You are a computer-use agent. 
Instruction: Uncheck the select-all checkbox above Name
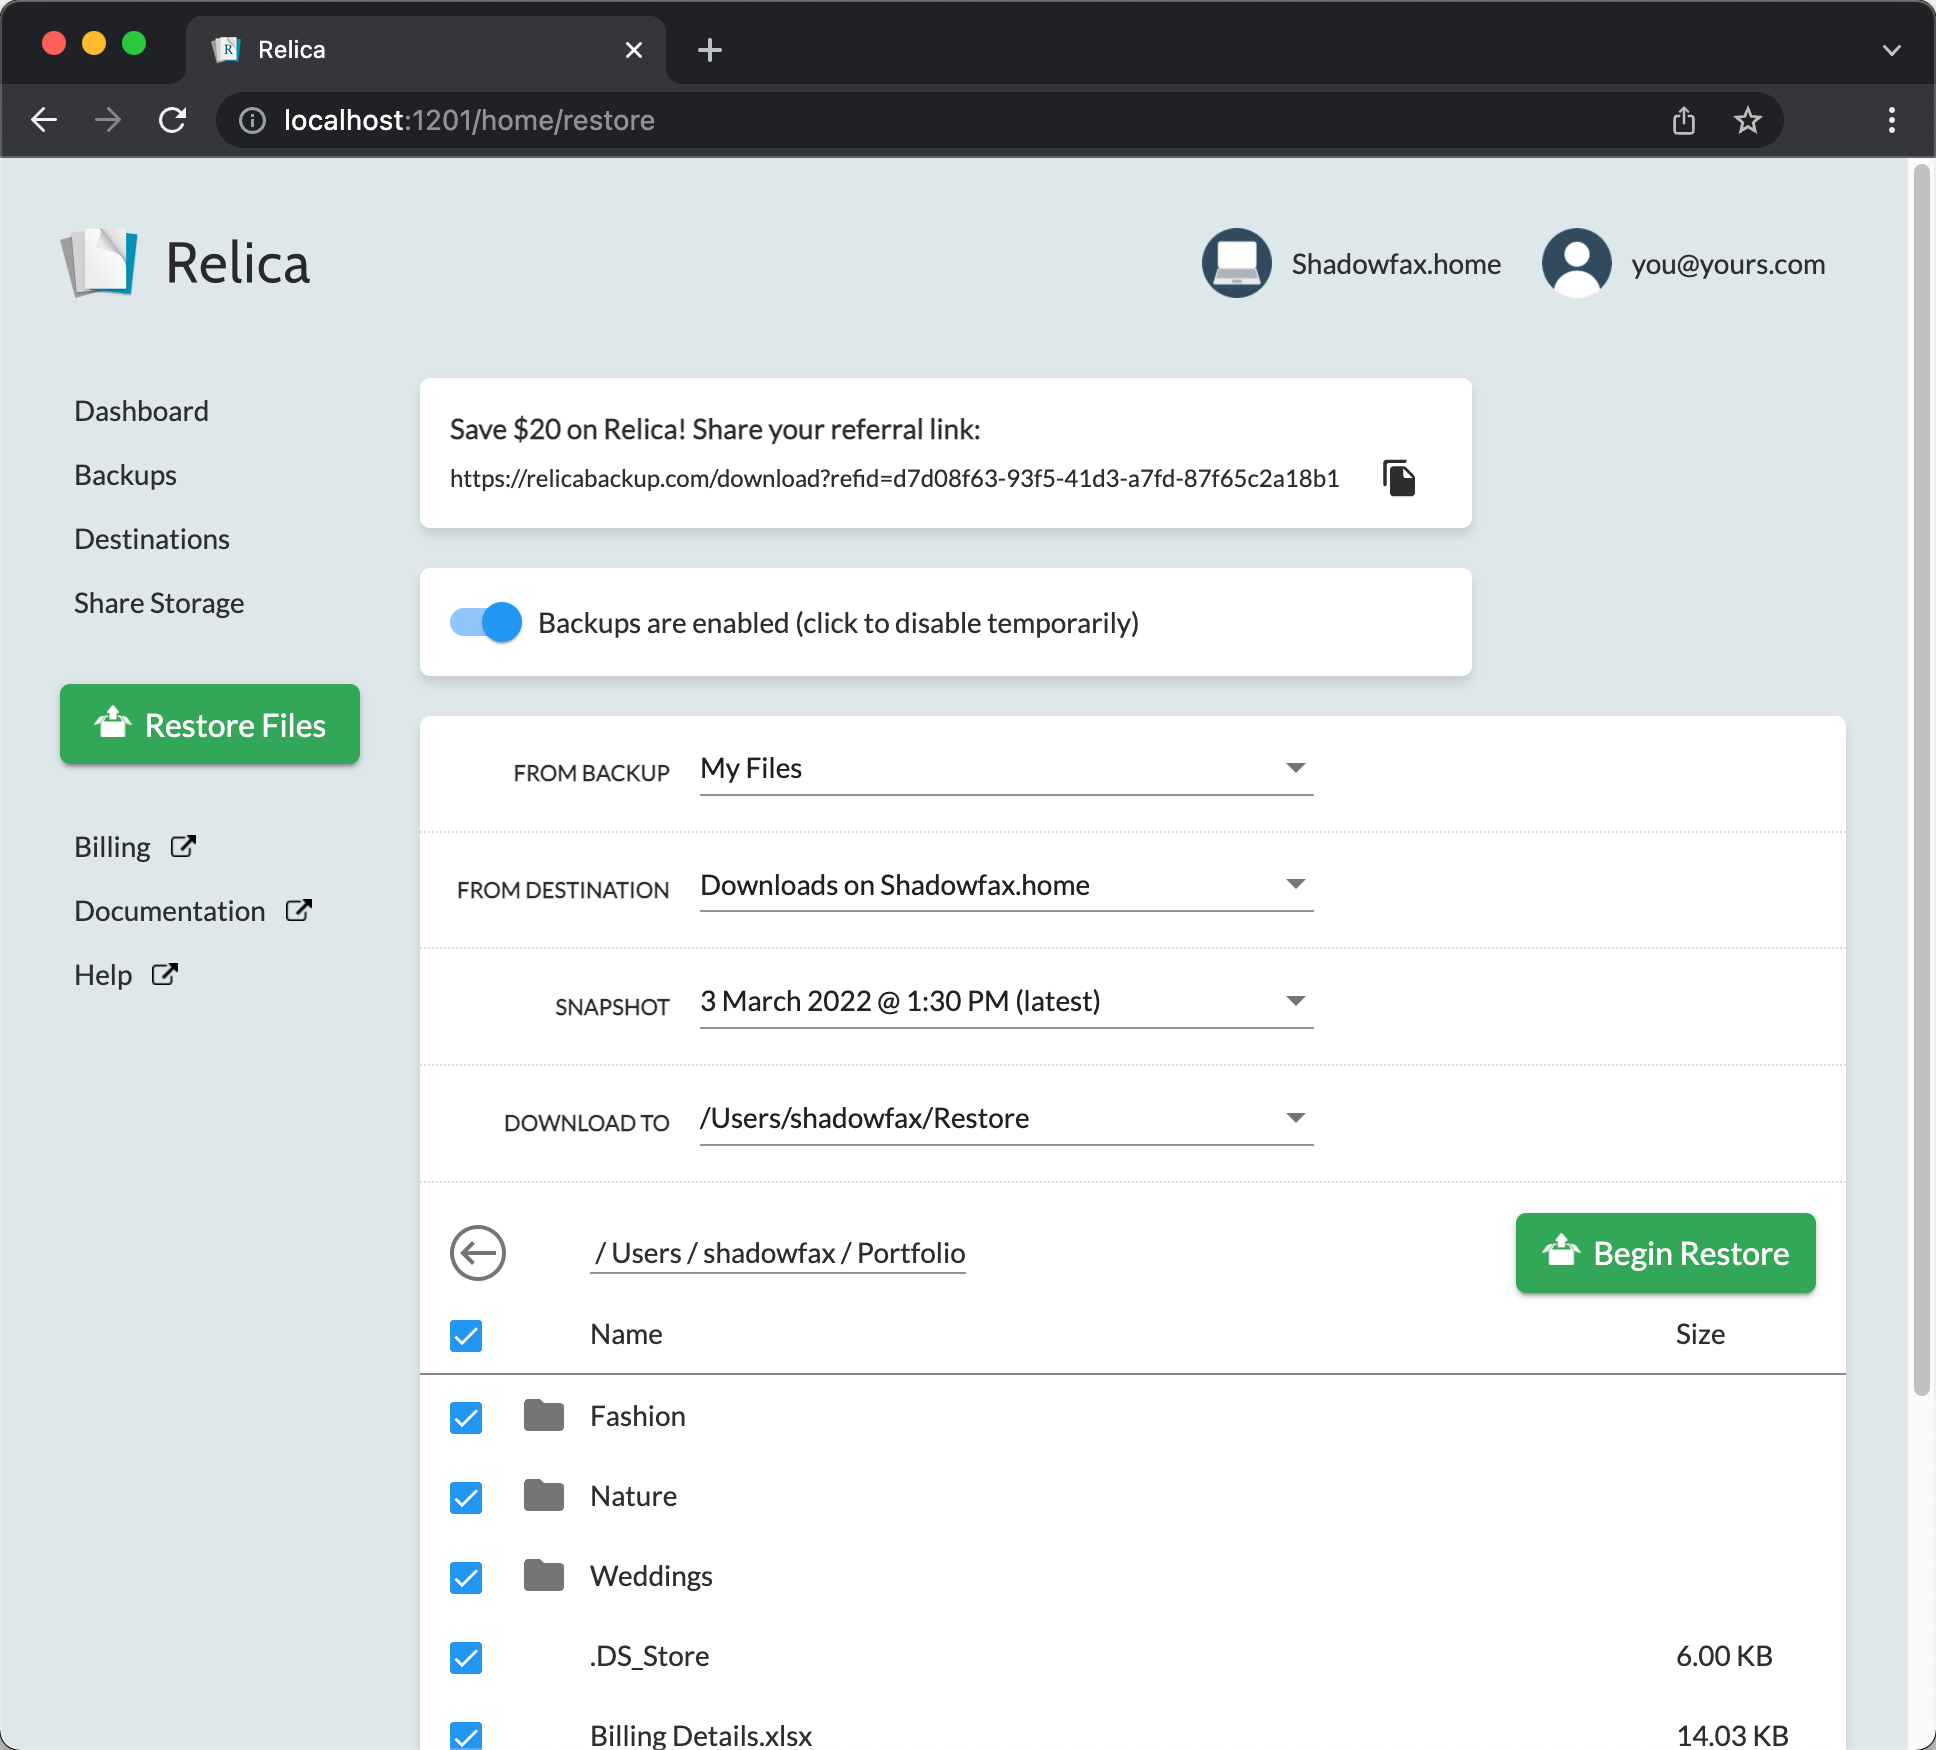pos(466,1335)
